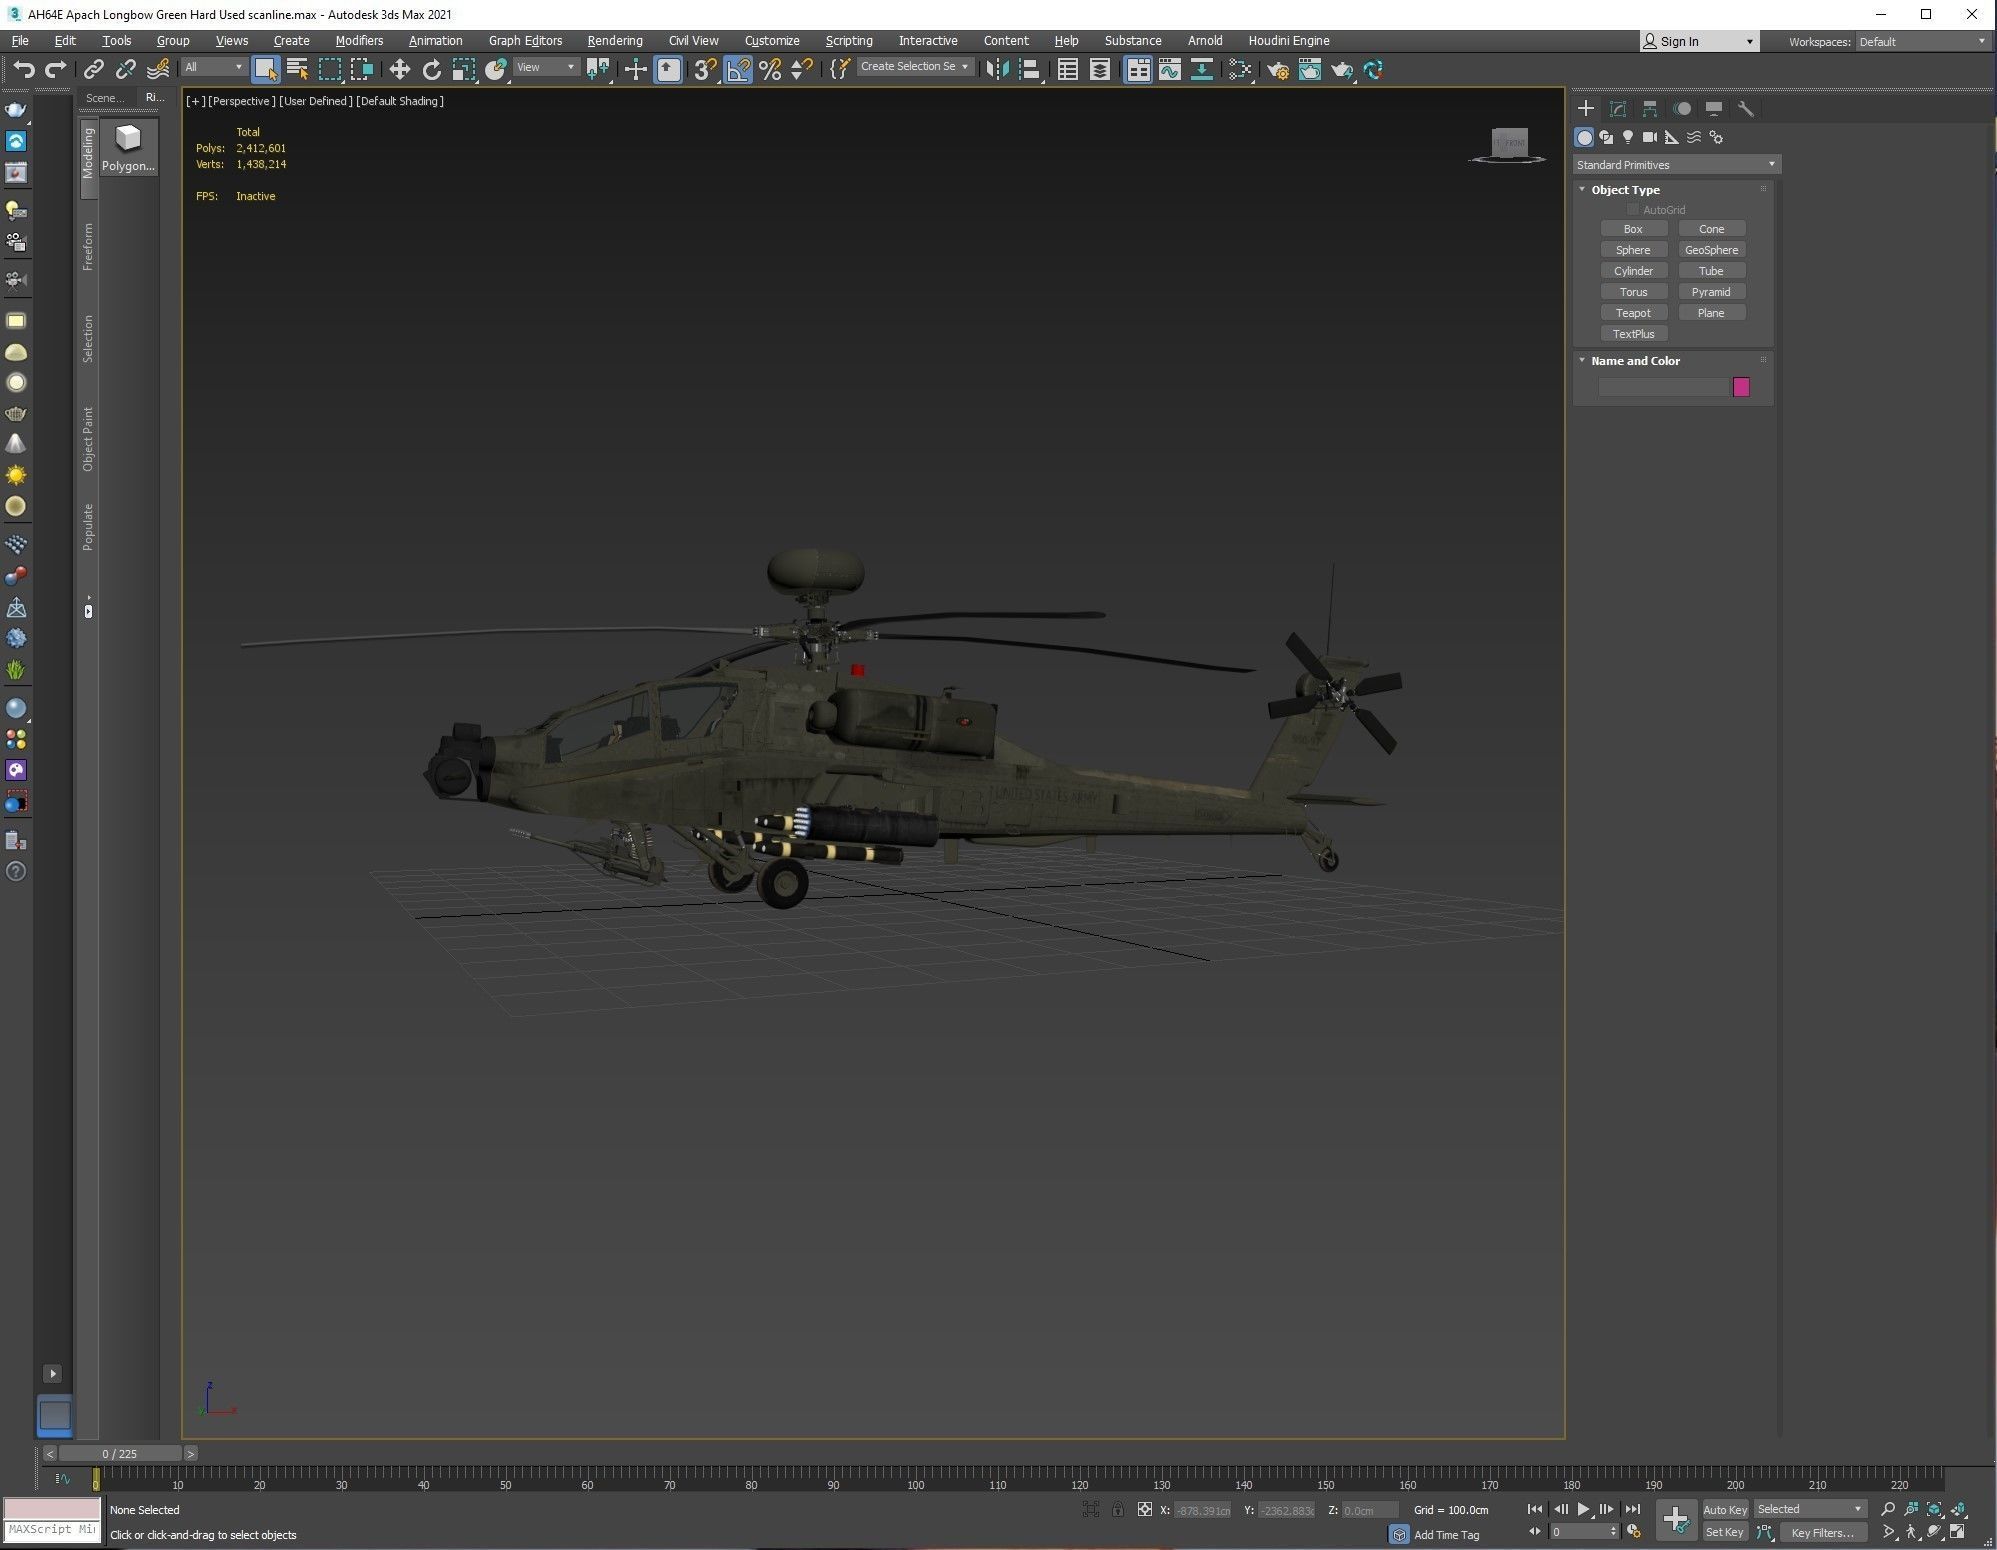1997x1550 pixels.
Task: Open the Utilities wrench panel
Action: [1745, 109]
